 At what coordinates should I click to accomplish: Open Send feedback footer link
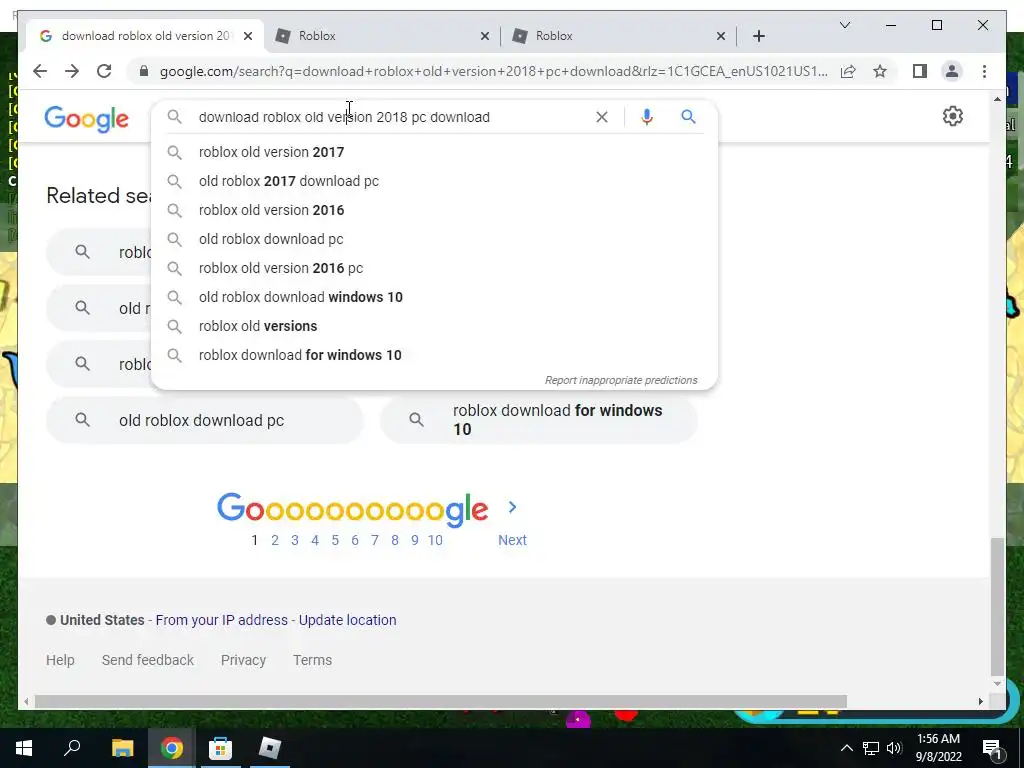[x=148, y=660]
